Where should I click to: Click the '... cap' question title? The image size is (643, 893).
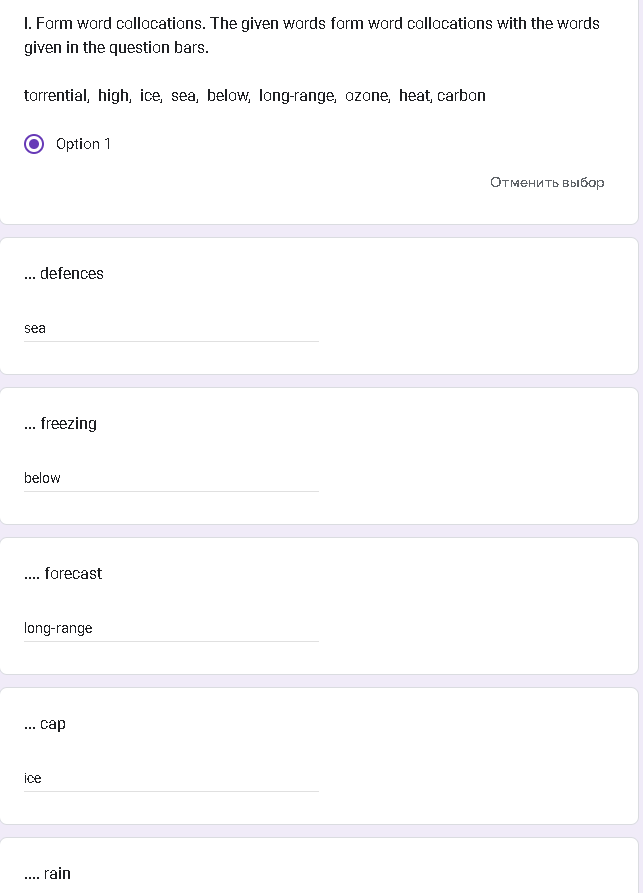45,724
